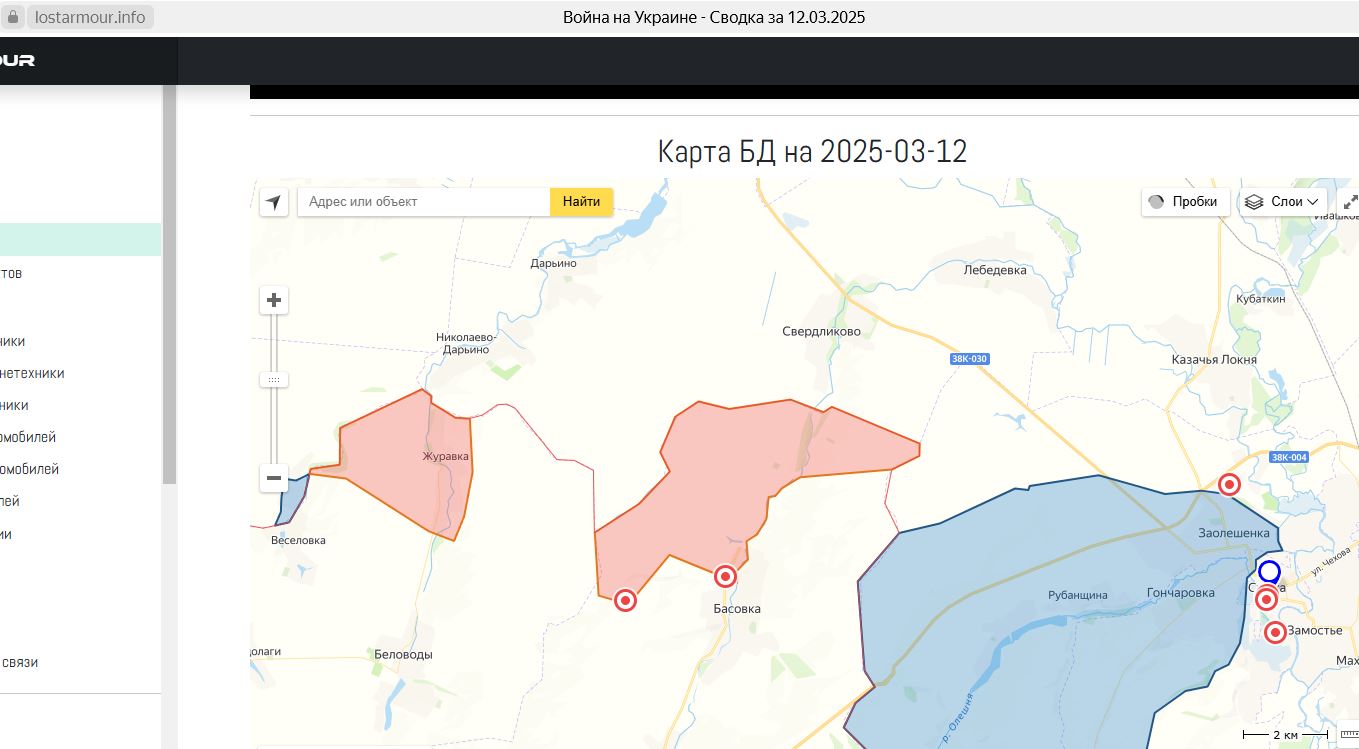Image resolution: width=1359 pixels, height=749 pixels.
Task: Click the blue circle map marker
Action: (x=1269, y=571)
